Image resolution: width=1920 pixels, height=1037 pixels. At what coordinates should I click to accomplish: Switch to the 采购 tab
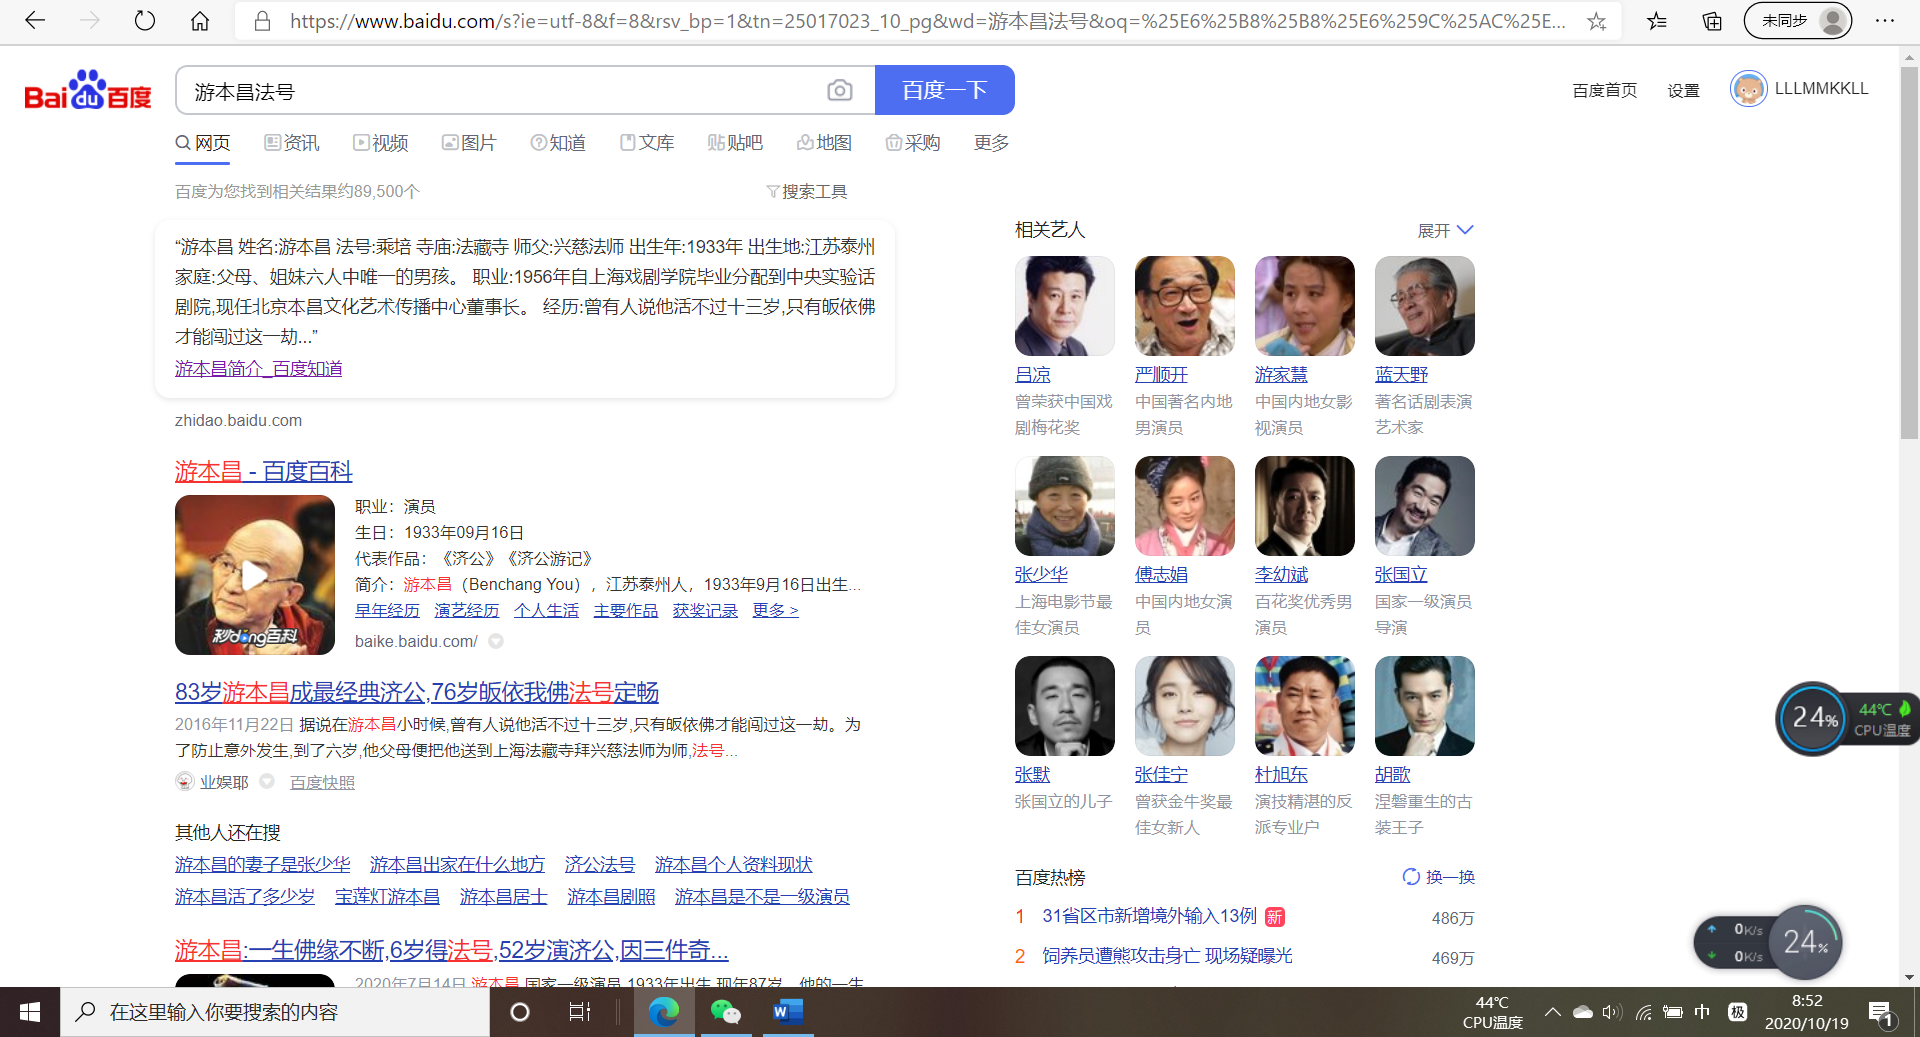point(913,143)
